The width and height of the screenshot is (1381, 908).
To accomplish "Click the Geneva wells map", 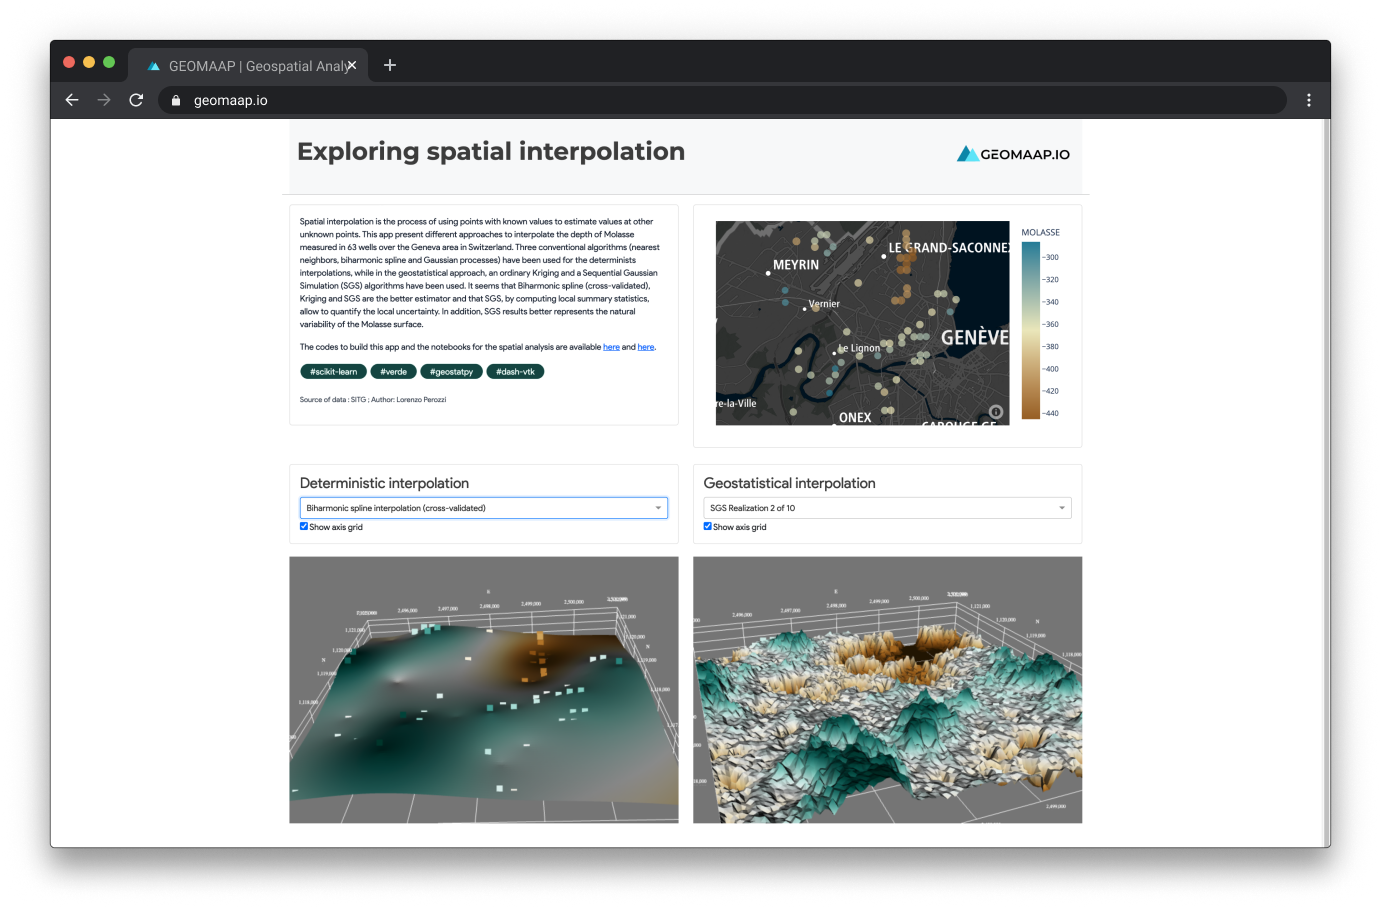I will click(x=862, y=323).
